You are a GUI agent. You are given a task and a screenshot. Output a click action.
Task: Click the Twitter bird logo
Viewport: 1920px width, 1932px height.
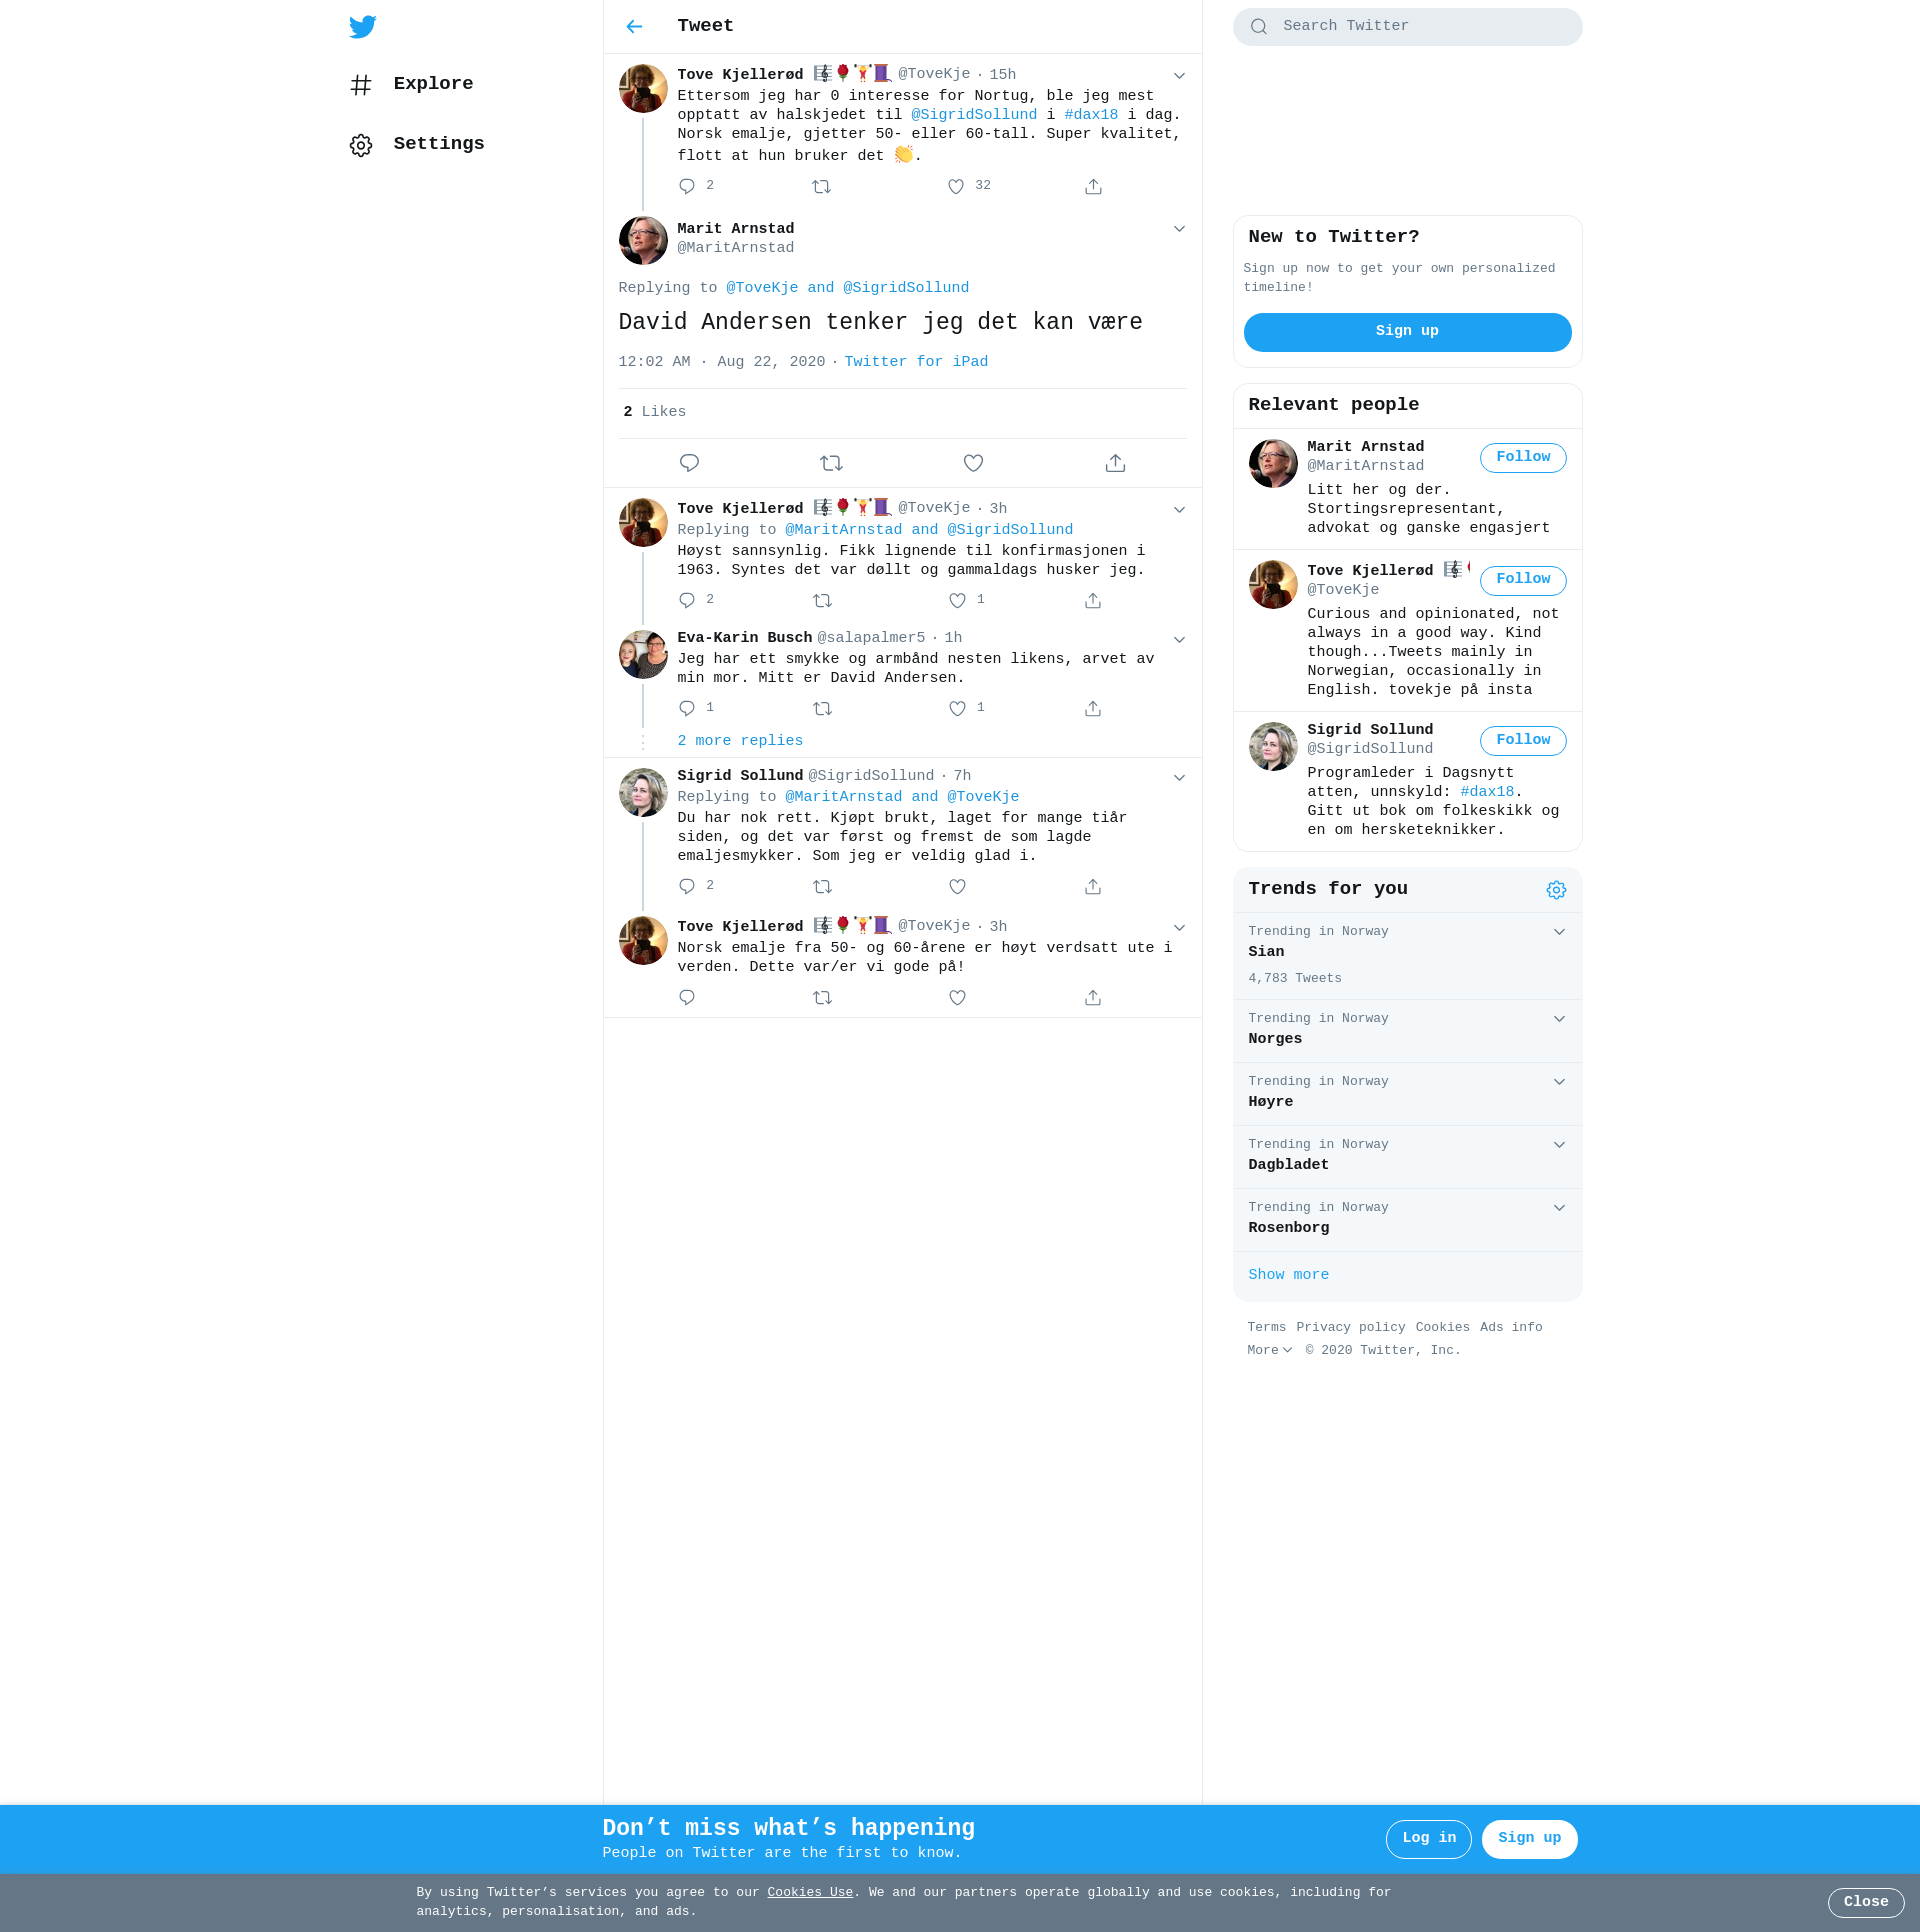tap(363, 27)
